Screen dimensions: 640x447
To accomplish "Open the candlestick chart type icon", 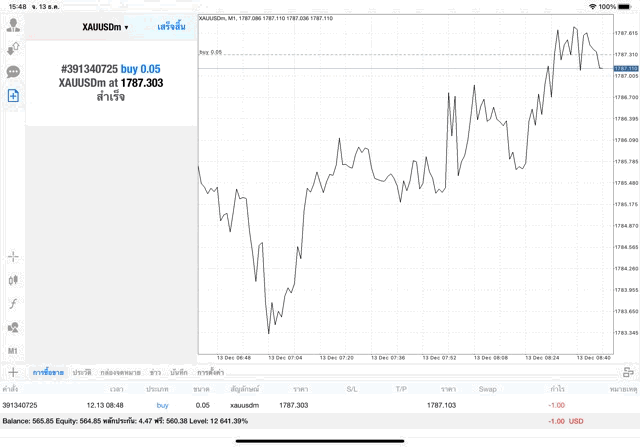I will coord(13,280).
